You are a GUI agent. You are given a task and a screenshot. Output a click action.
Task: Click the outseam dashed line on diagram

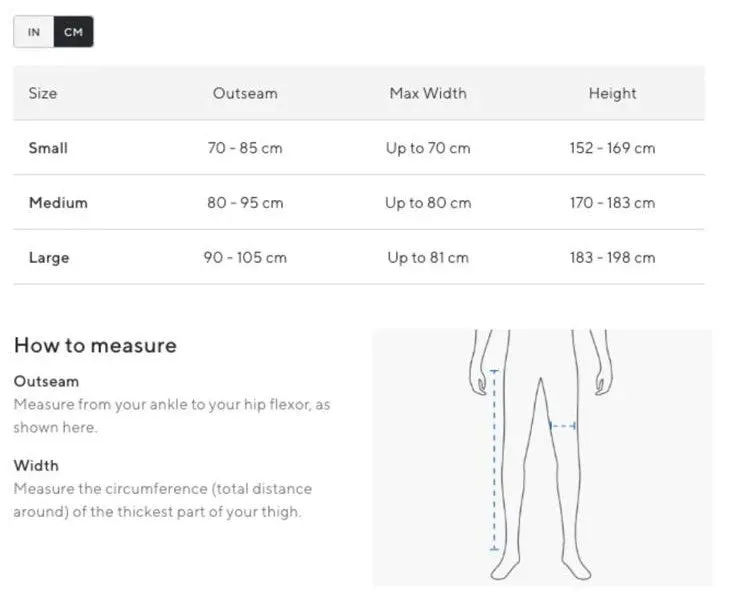[494, 460]
